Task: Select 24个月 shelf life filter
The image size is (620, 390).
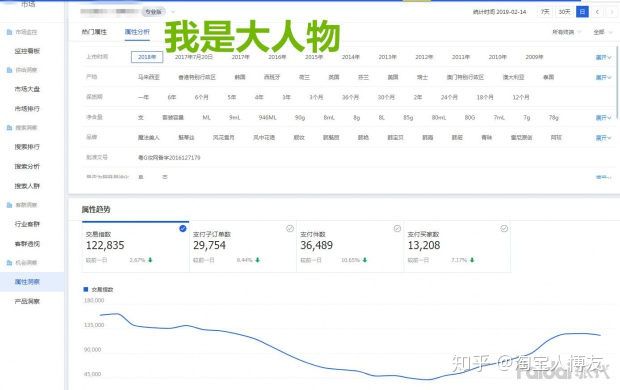Action: click(x=449, y=97)
